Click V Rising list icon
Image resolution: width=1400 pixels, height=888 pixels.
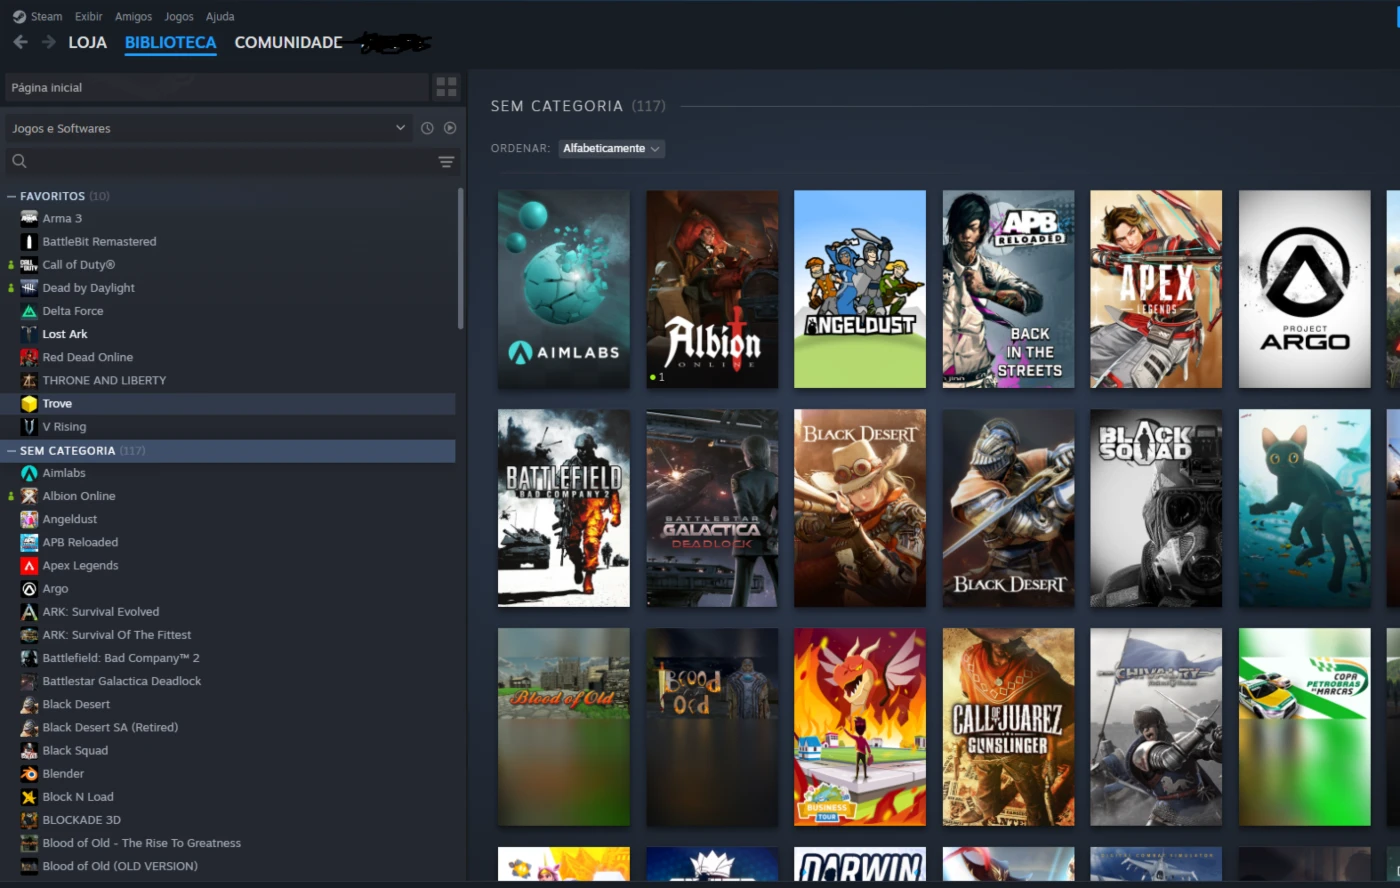(29, 426)
